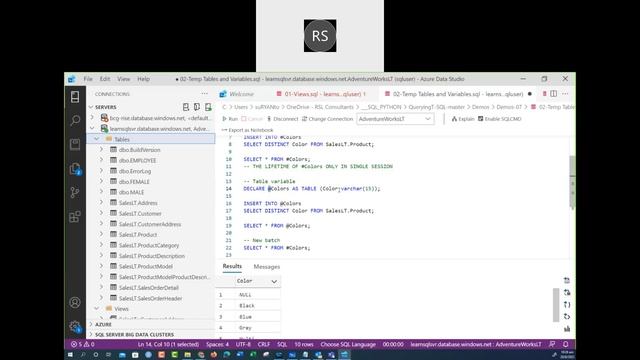Open editor more actions ellipsis
The width and height of the screenshot is (640, 360).
tap(565, 94)
